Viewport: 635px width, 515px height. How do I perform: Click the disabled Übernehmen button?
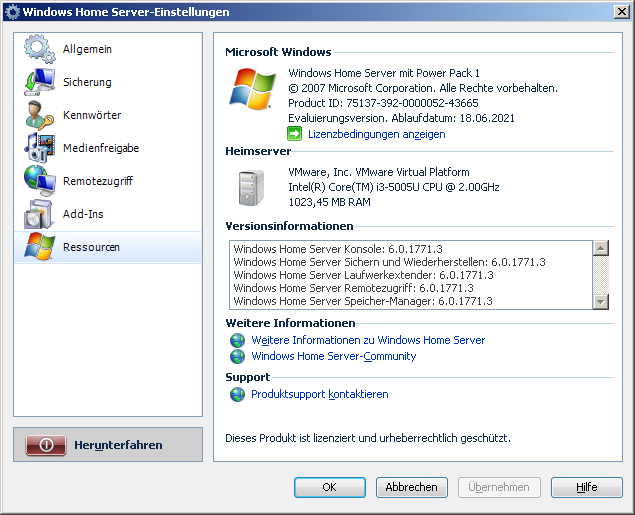click(499, 487)
